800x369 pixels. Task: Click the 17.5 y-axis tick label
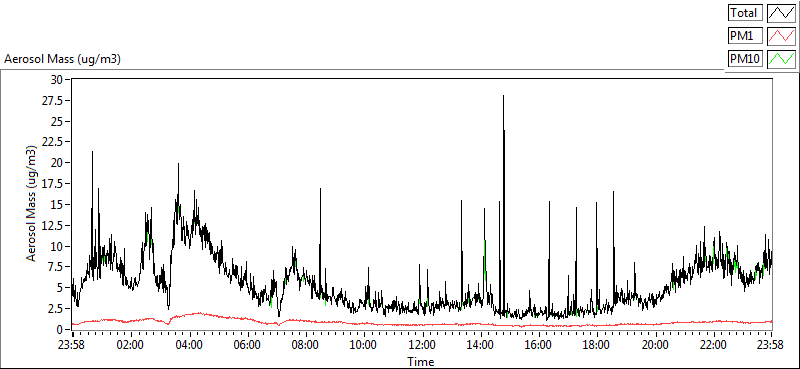pos(53,184)
